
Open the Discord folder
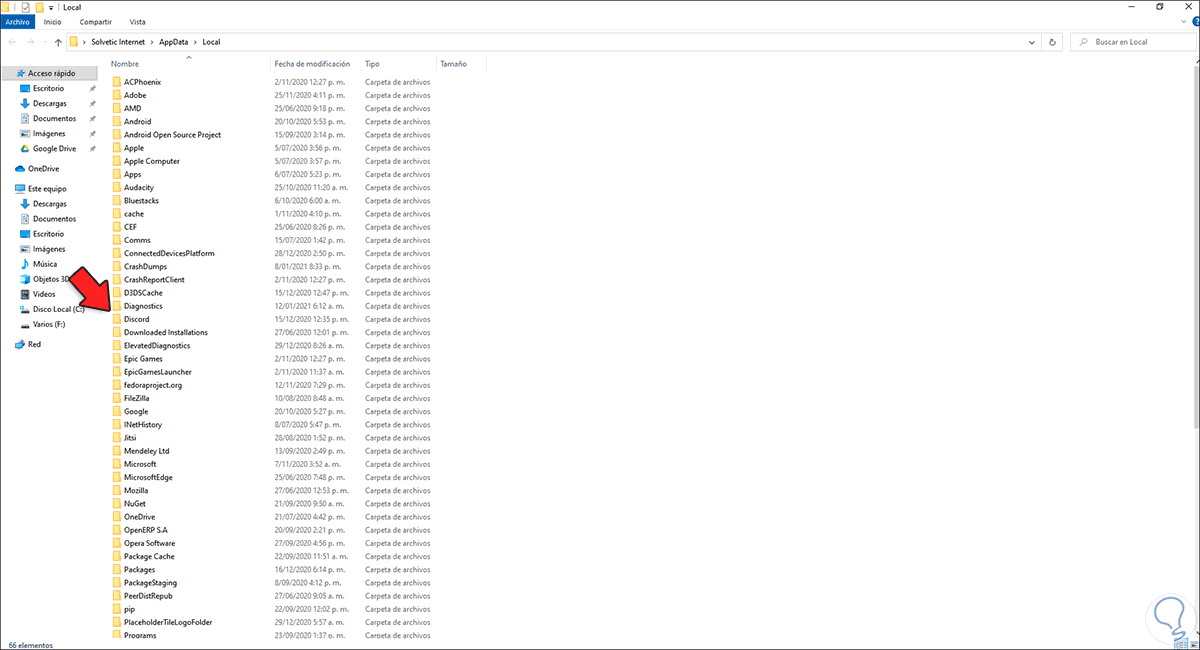coord(137,318)
